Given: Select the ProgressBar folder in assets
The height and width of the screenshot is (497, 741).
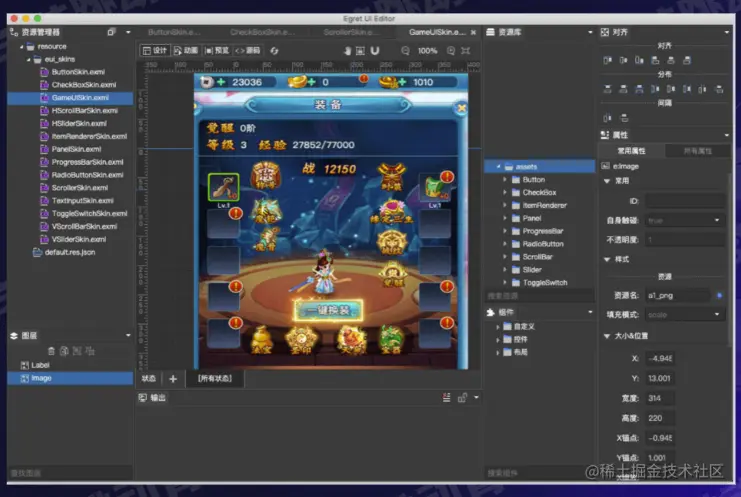Looking at the screenshot, I should [x=543, y=231].
